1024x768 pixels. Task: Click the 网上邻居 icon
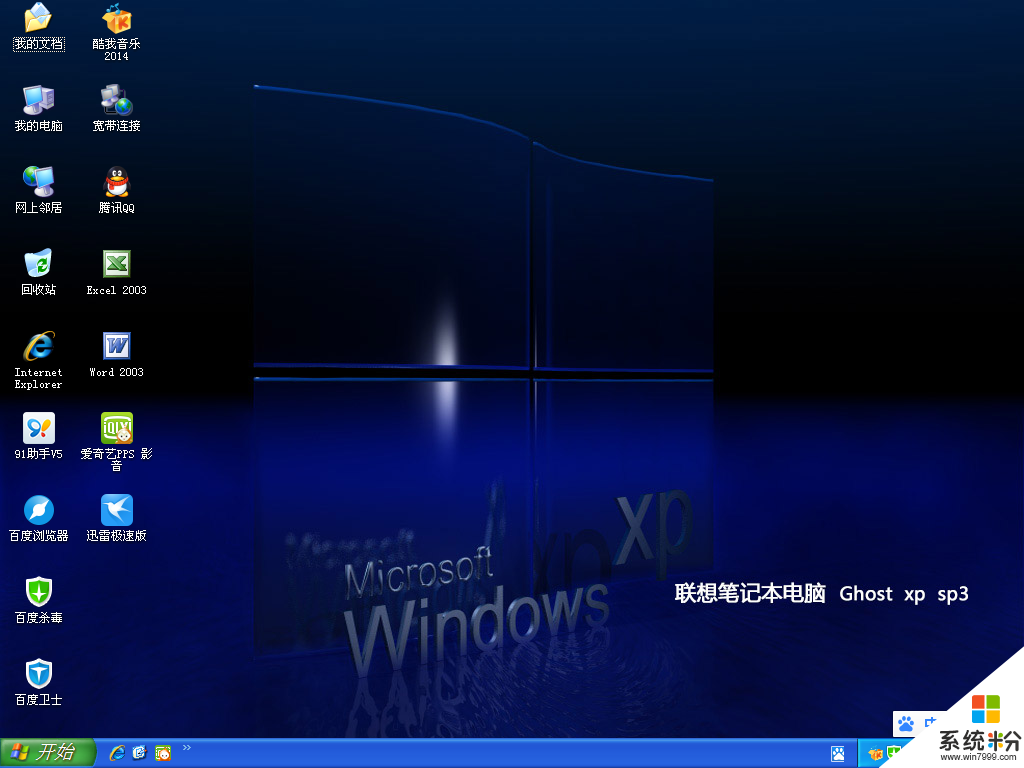tap(38, 182)
